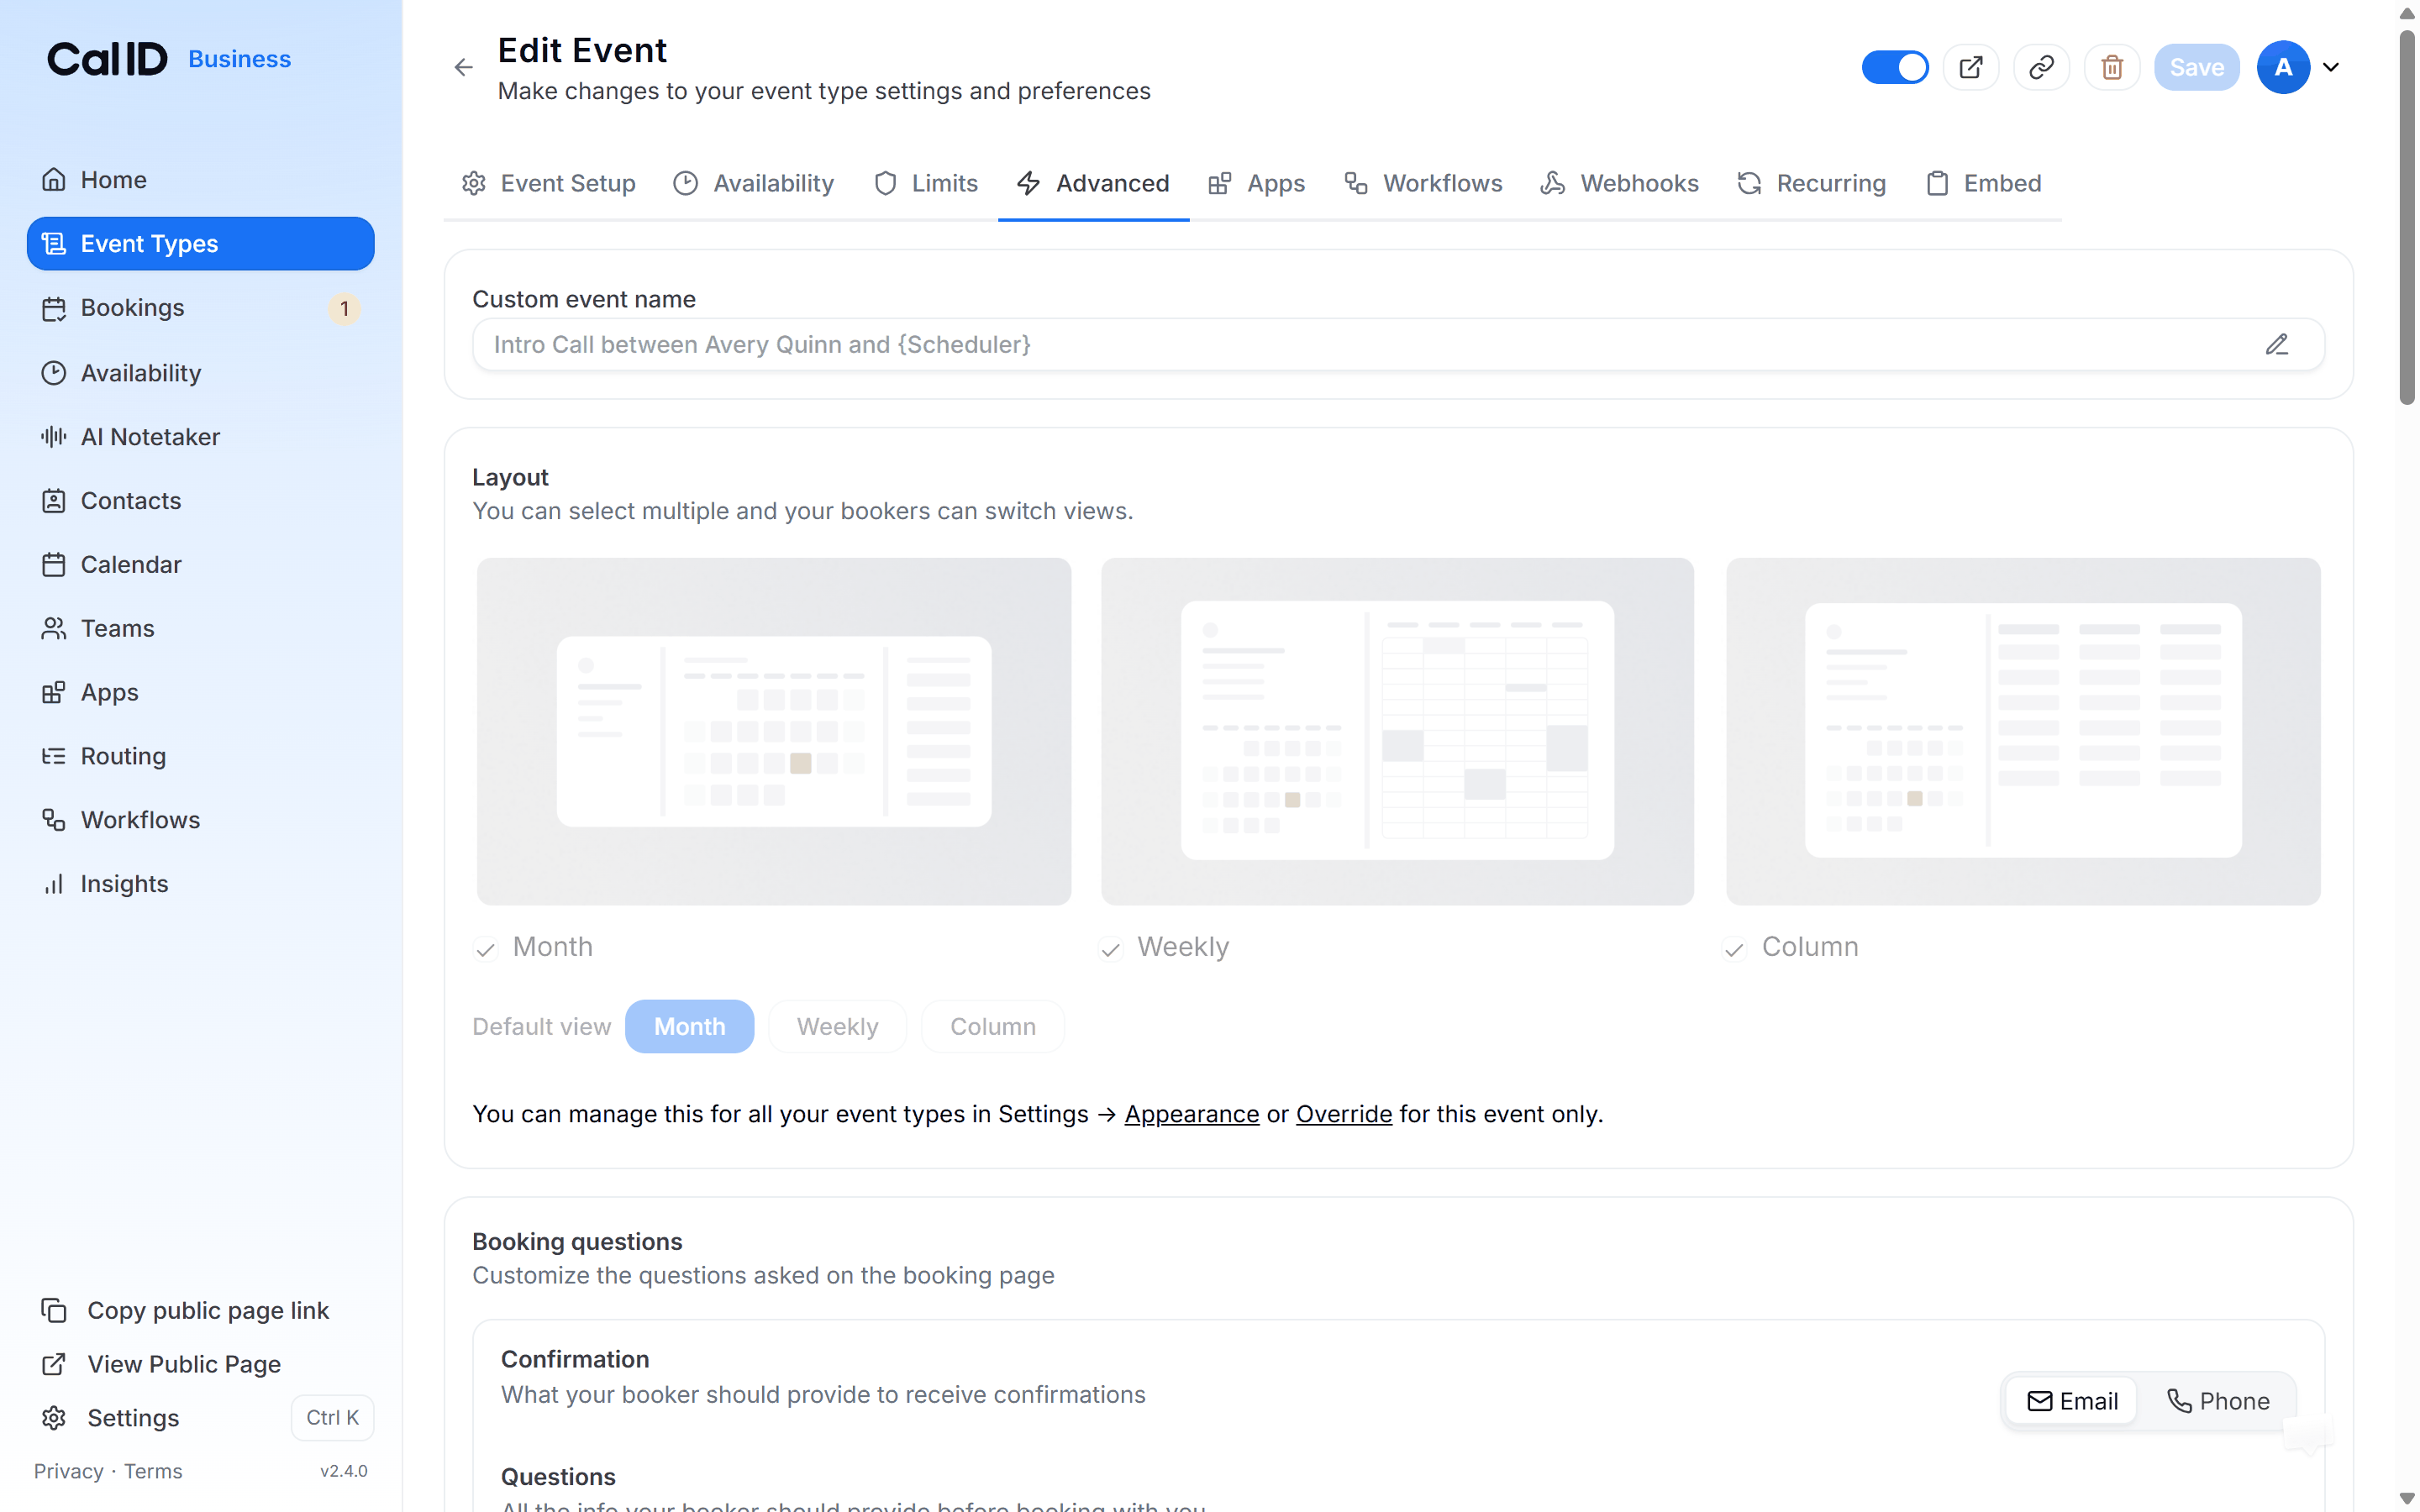Image resolution: width=2420 pixels, height=1512 pixels.
Task: Open Insights in the sidebar
Action: tap(200, 884)
